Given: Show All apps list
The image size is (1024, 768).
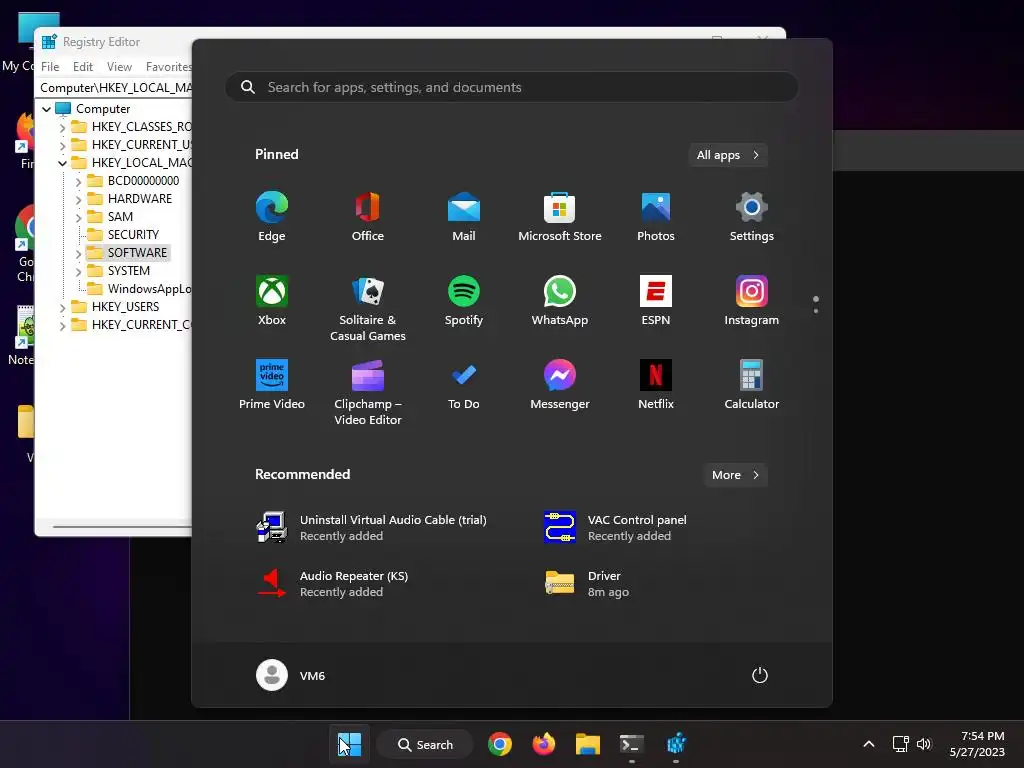Looking at the screenshot, I should coord(728,155).
